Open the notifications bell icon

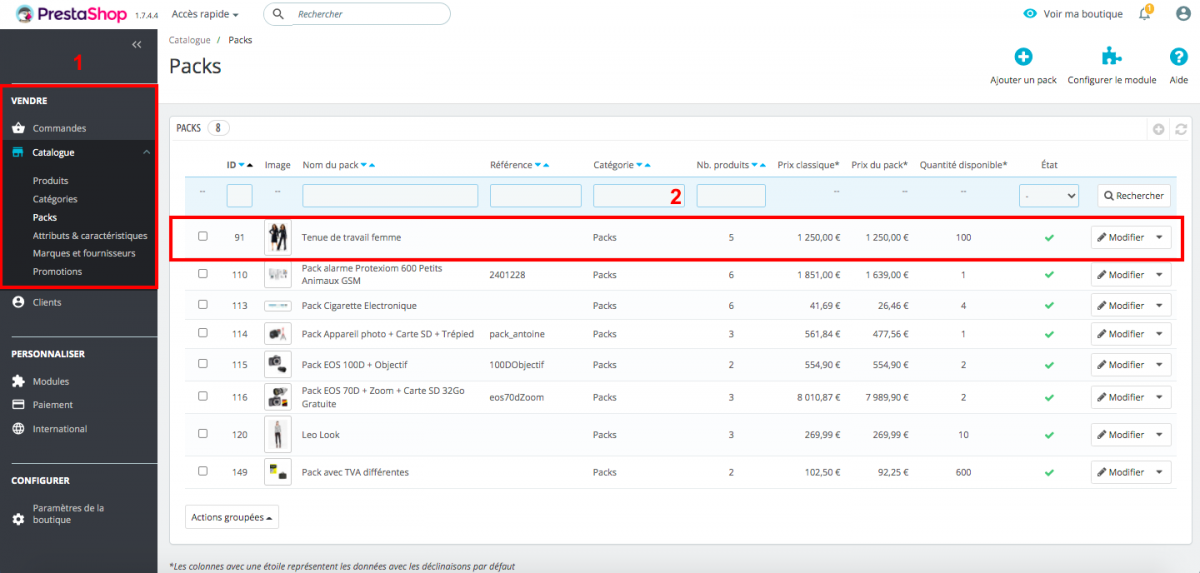[1145, 14]
